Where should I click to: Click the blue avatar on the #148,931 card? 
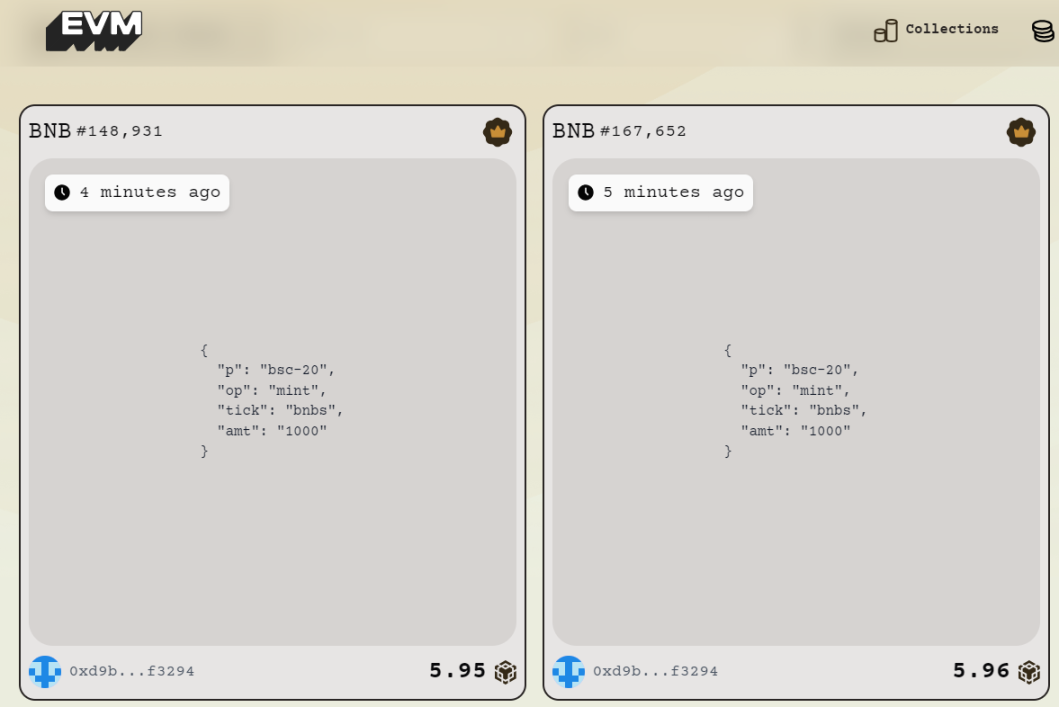coord(45,671)
